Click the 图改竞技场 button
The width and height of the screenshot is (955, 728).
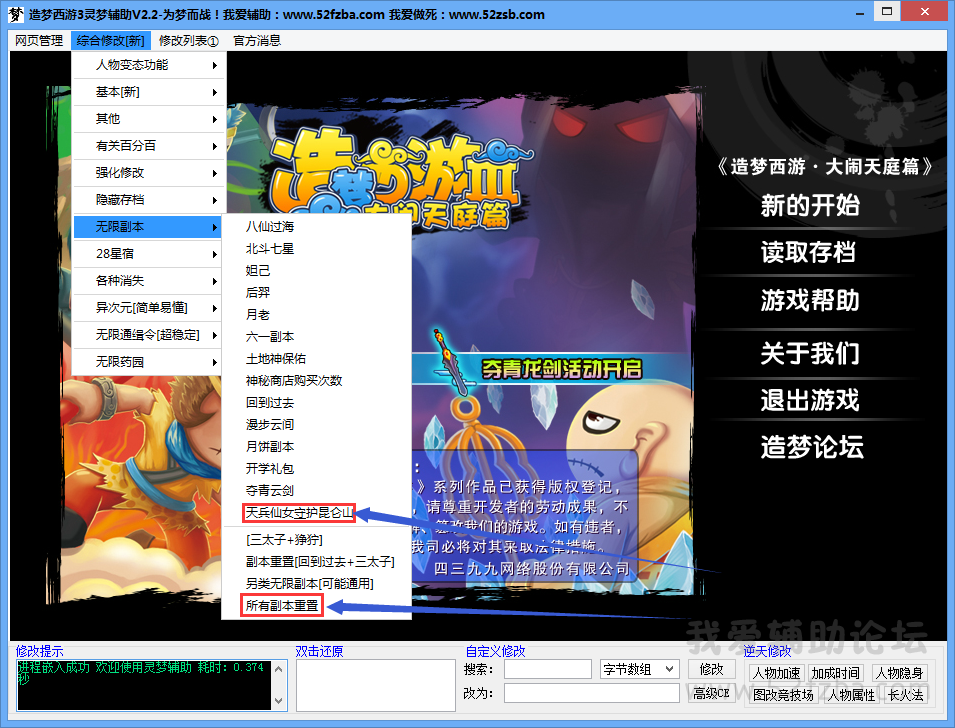click(783, 695)
